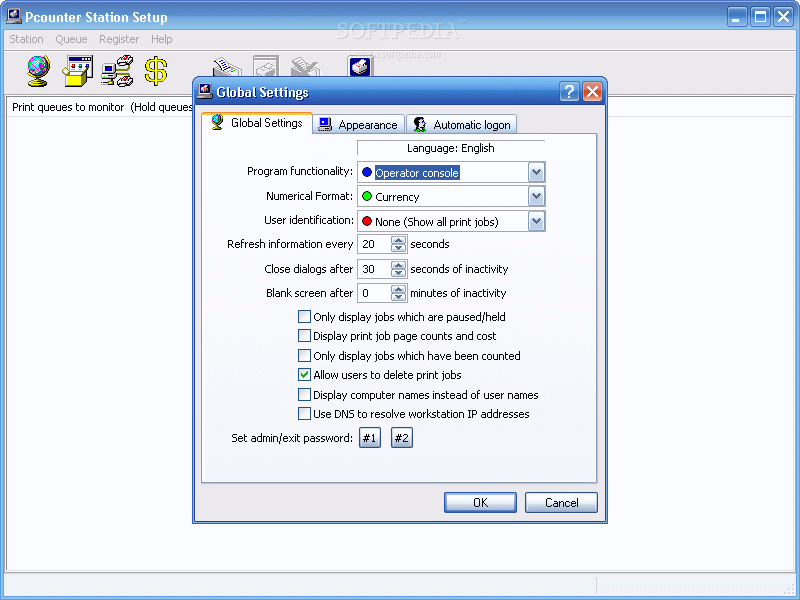The height and width of the screenshot is (600, 800).
Task: Click the Language: English button
Action: click(x=451, y=148)
